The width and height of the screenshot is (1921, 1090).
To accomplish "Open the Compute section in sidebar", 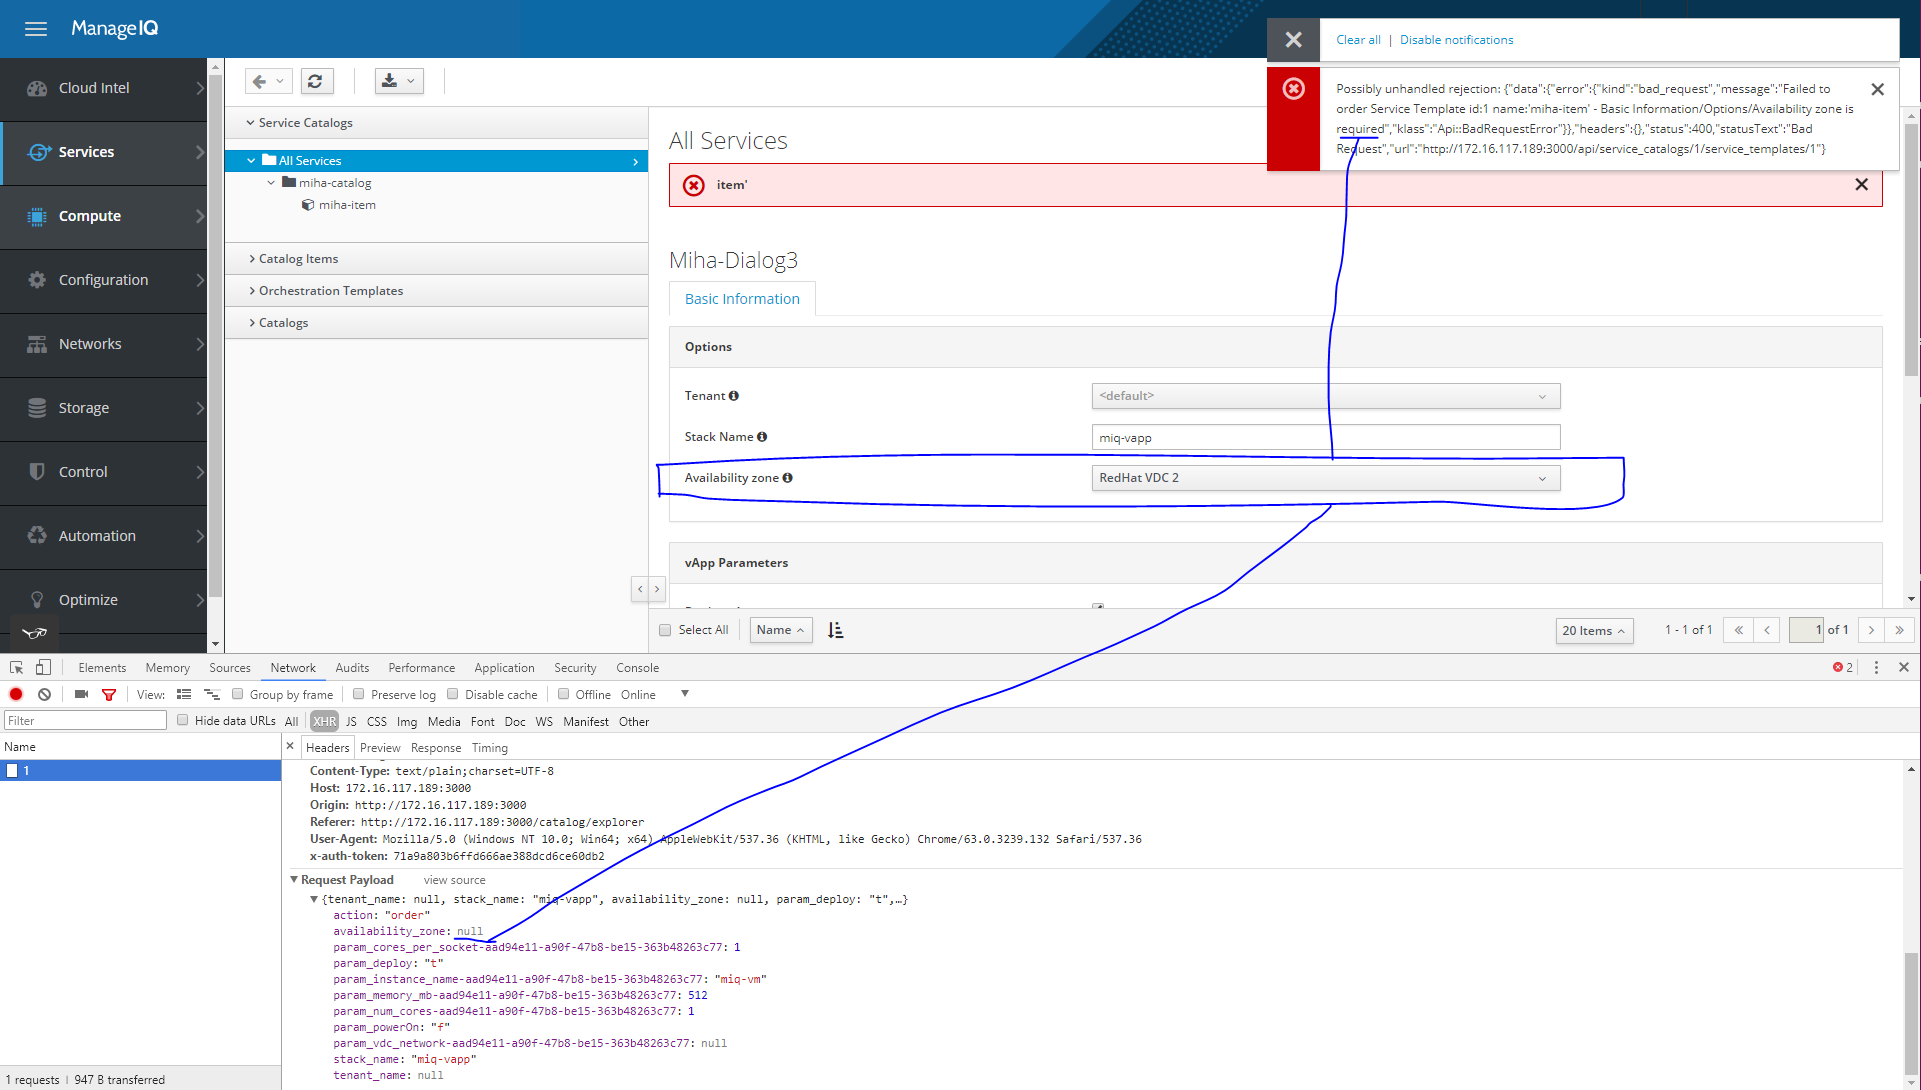I will pos(90,216).
